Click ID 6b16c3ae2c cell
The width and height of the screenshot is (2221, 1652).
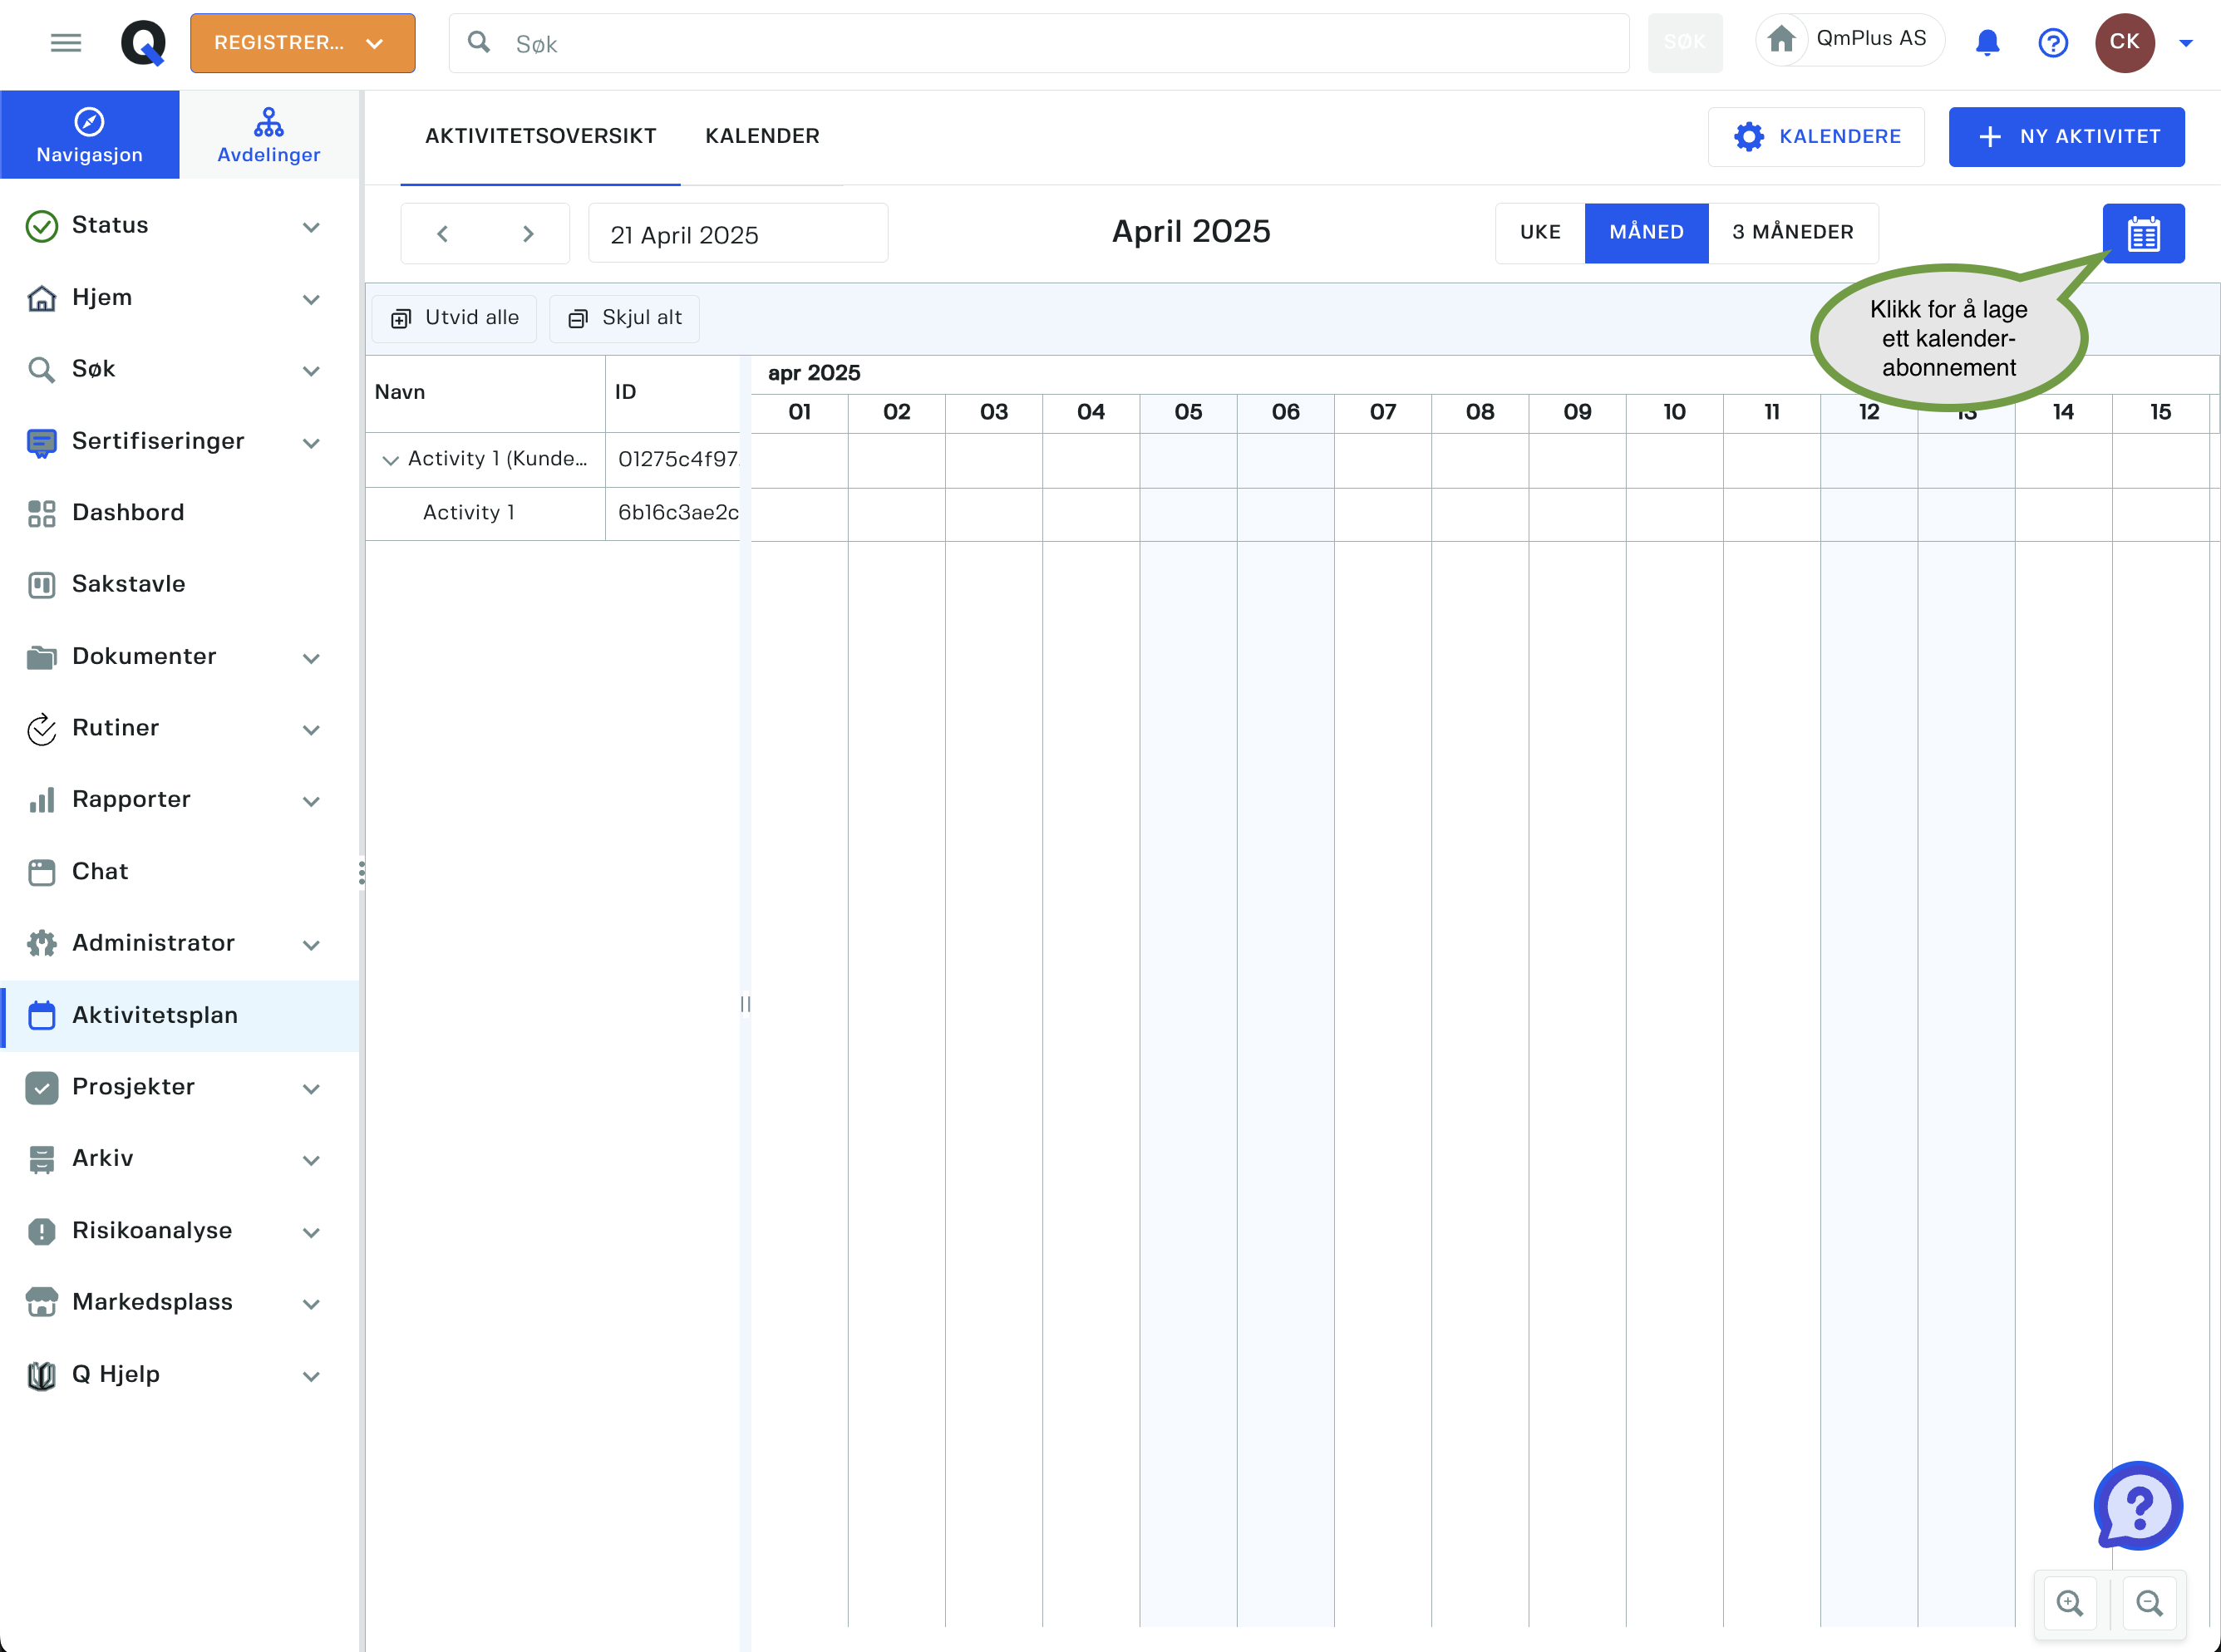[x=673, y=513]
